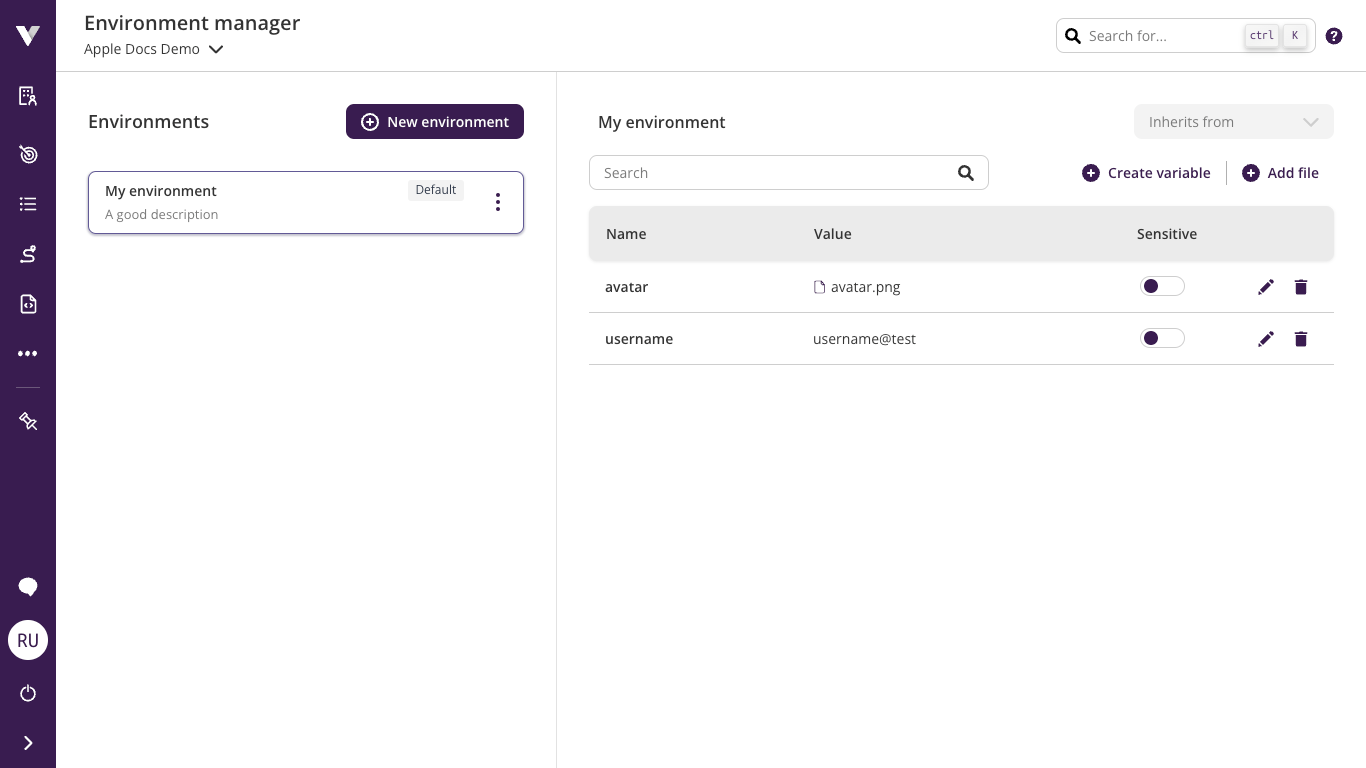
Task: Open the more options ellipsis in sidebar
Action: (28, 354)
